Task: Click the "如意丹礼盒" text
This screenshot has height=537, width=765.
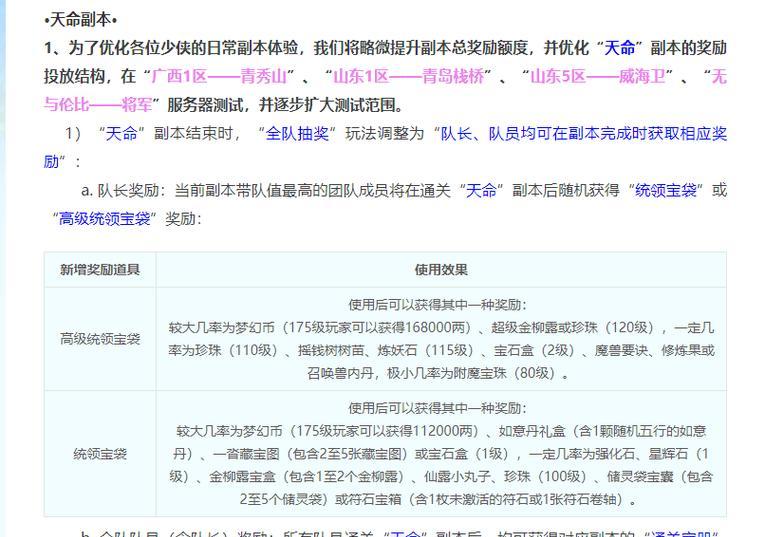Action: point(532,431)
